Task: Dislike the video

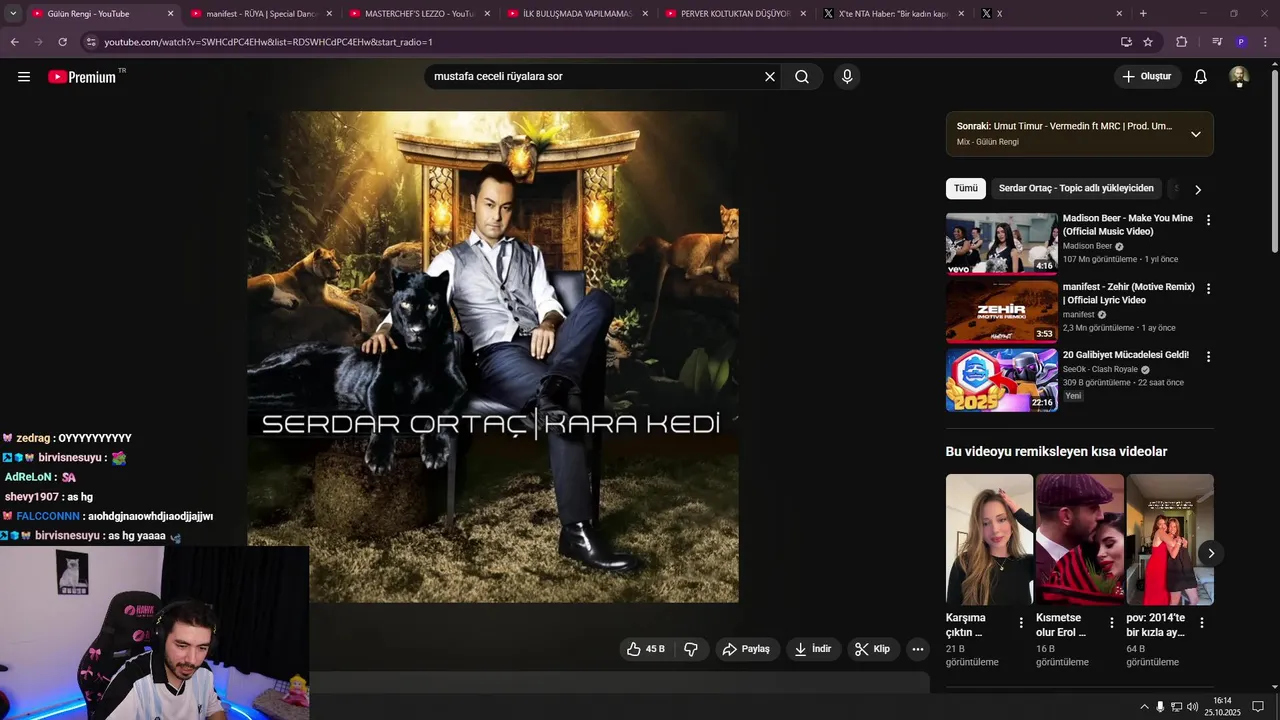Action: coord(691,649)
